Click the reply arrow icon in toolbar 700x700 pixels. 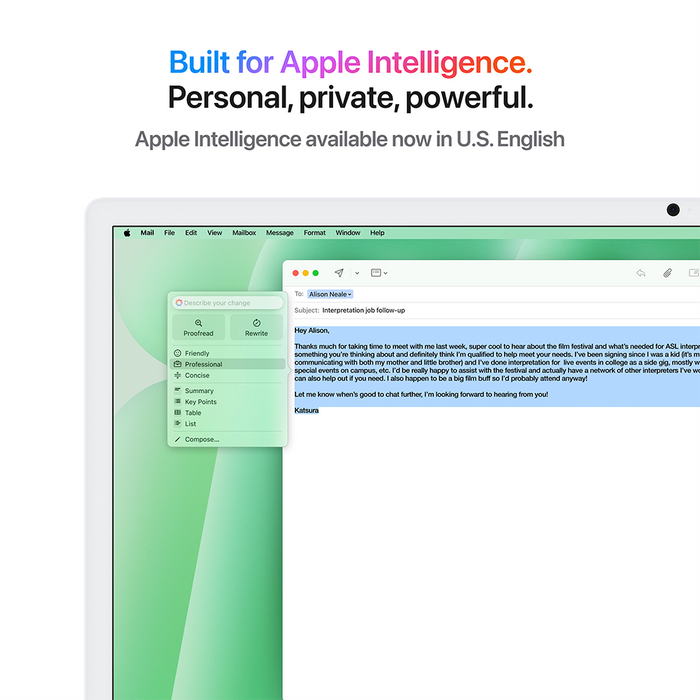tap(640, 273)
